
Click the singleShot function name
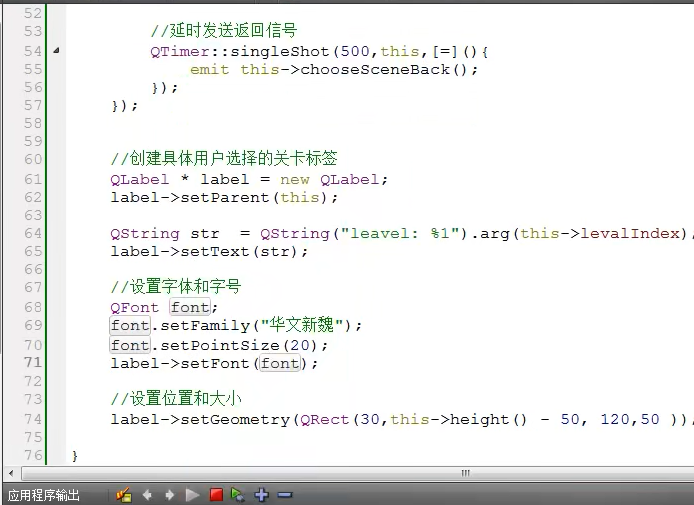280,51
